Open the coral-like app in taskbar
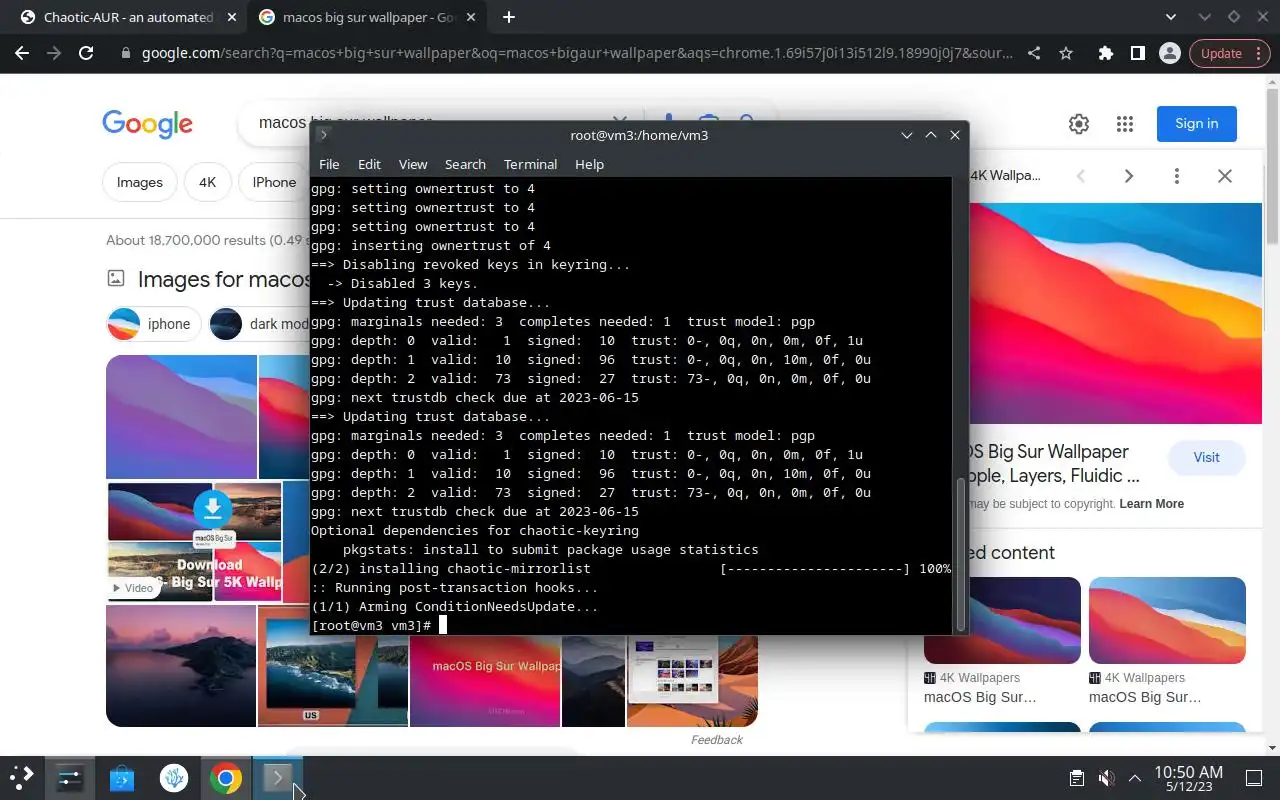Screen dimensions: 1280x800 (x=174, y=778)
